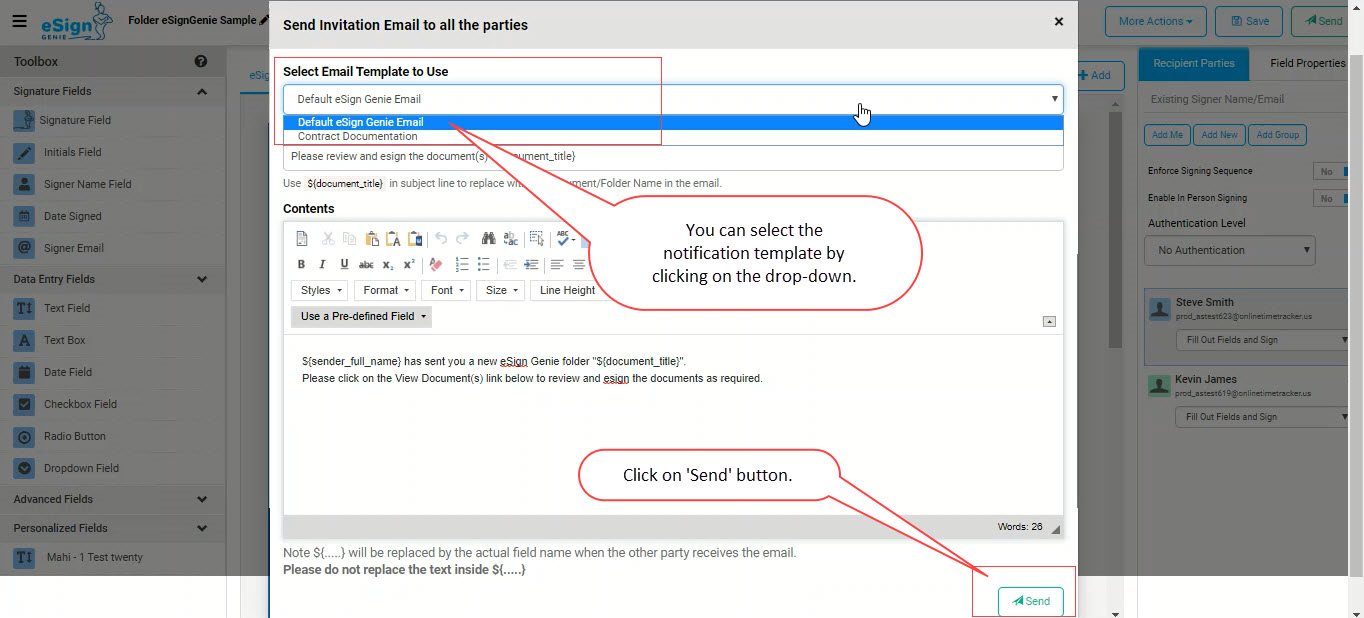1364x618 pixels.
Task: Collapse the Signature Fields section
Action: [x=202, y=92]
